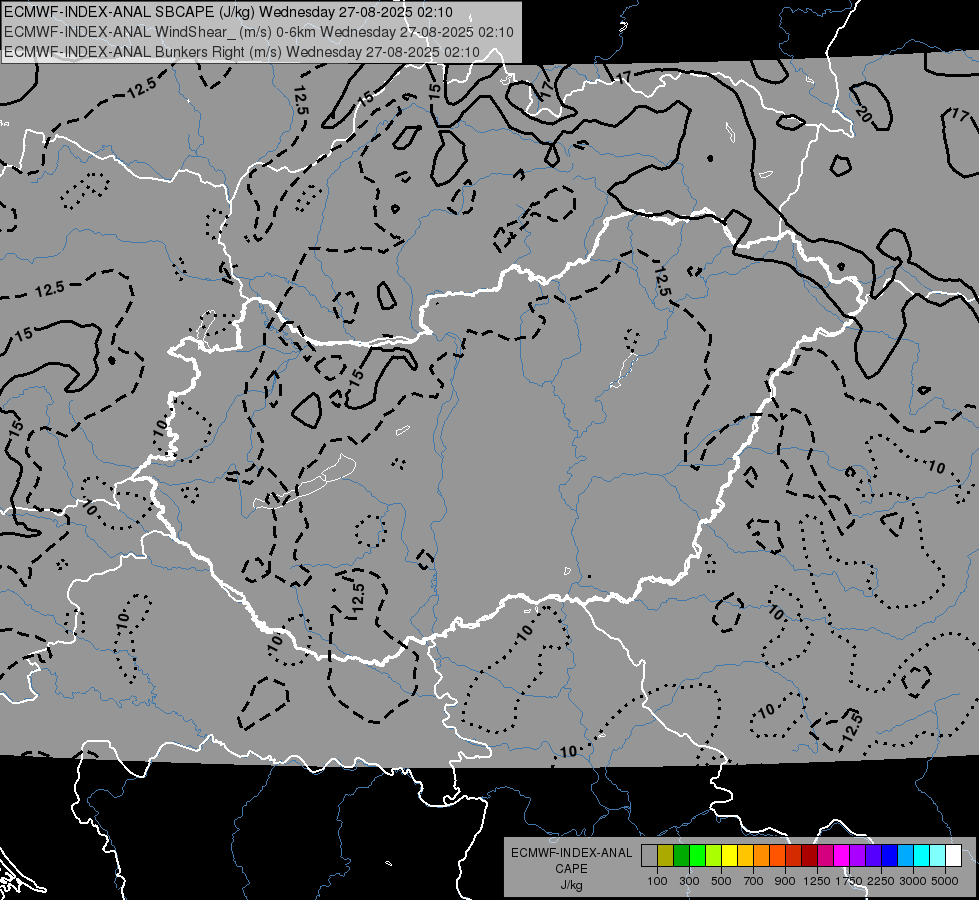The width and height of the screenshot is (979, 900).
Task: Pick the pinkish-magenta CAPE legend swatch
Action: coord(825,856)
